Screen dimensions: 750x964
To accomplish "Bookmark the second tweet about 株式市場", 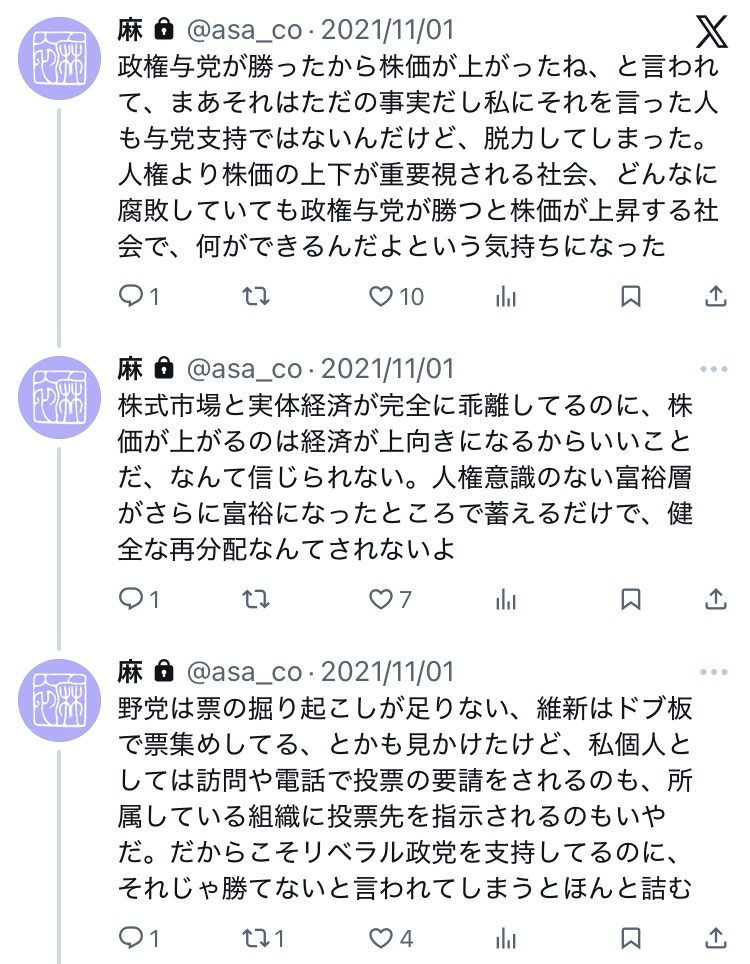I will (631, 599).
